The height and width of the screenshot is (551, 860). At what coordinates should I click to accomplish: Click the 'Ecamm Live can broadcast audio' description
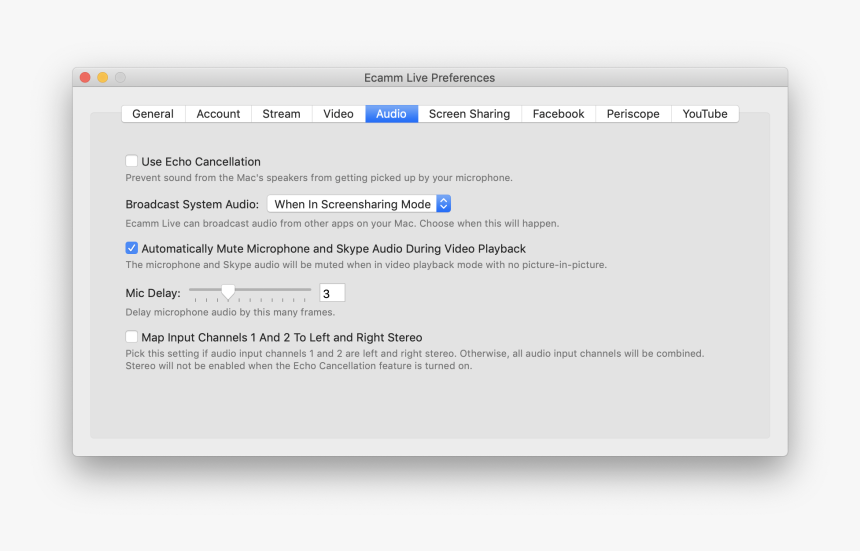click(x=342, y=224)
